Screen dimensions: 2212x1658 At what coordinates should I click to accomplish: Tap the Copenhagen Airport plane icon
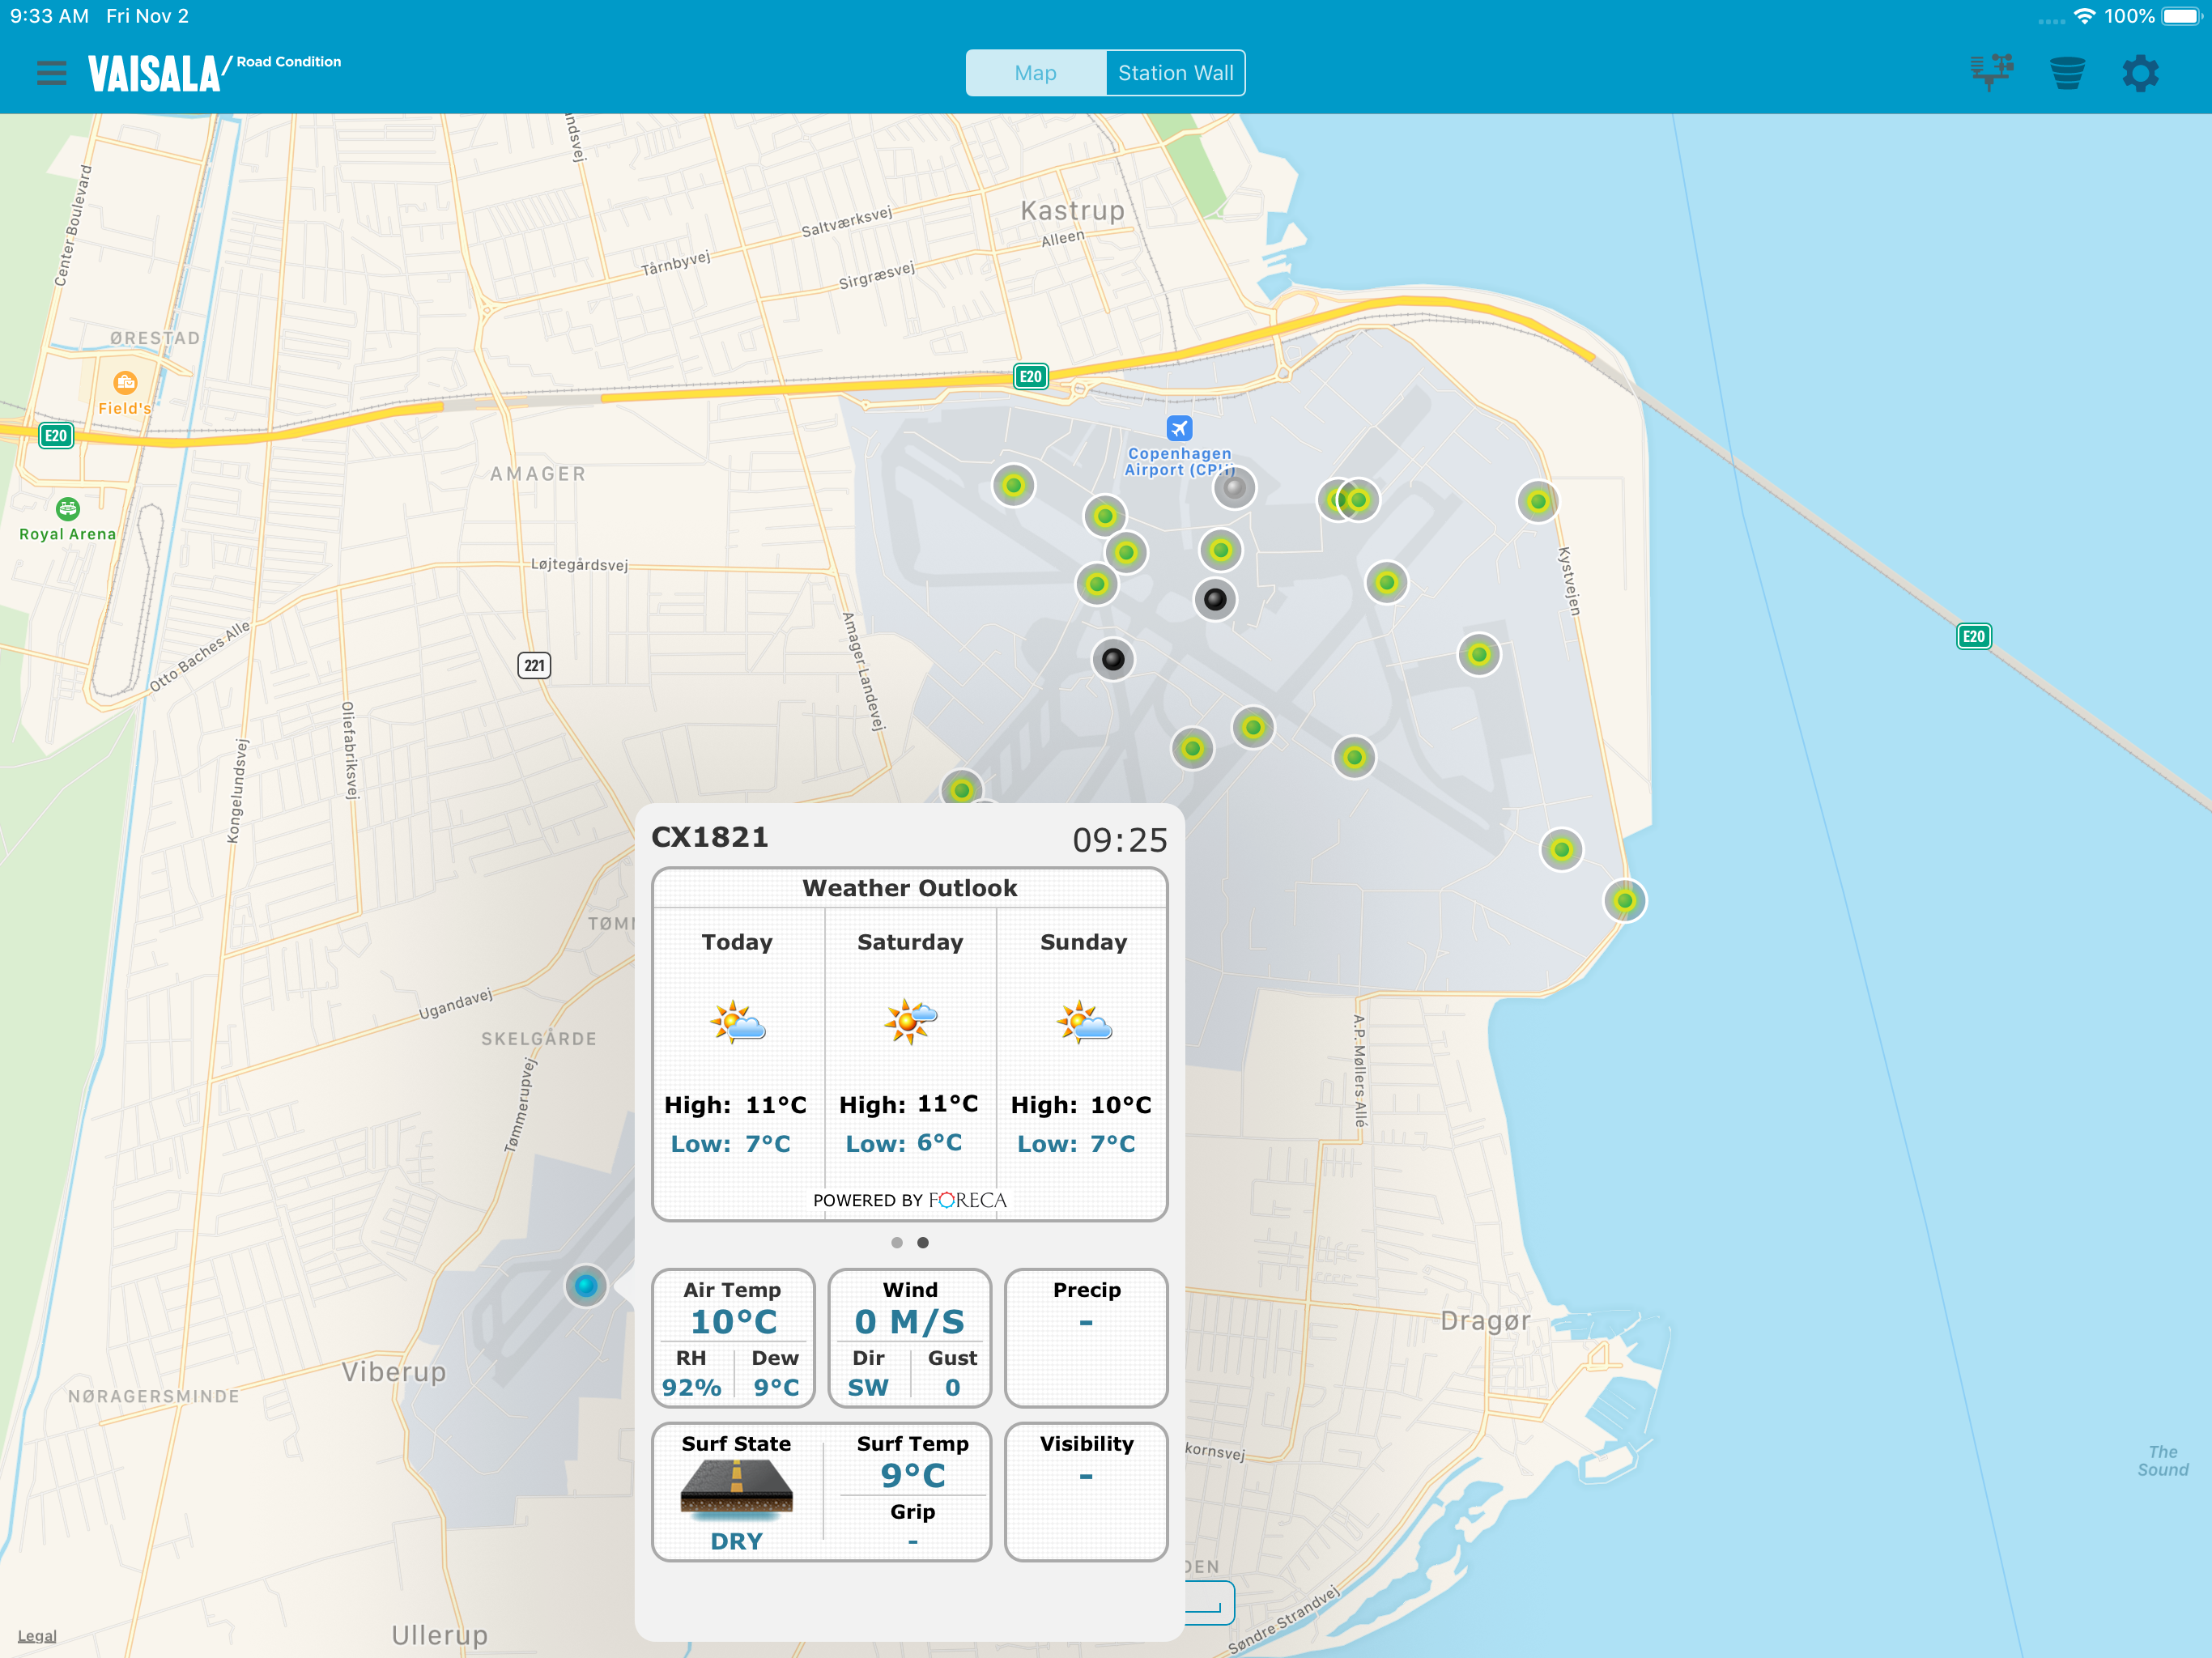point(1179,428)
